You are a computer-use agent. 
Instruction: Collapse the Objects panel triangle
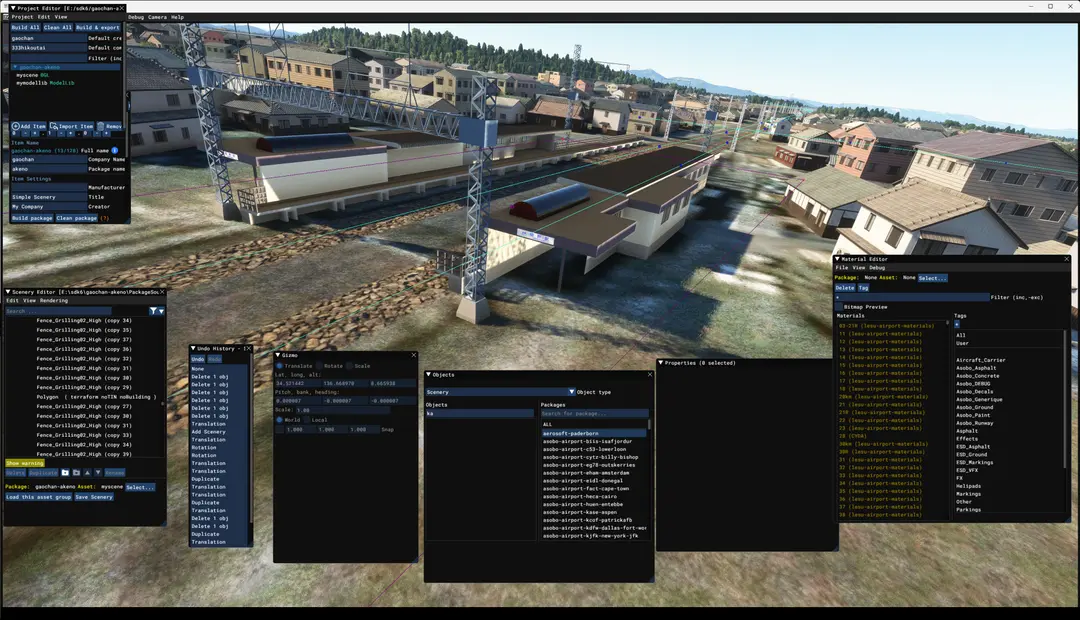(428, 375)
